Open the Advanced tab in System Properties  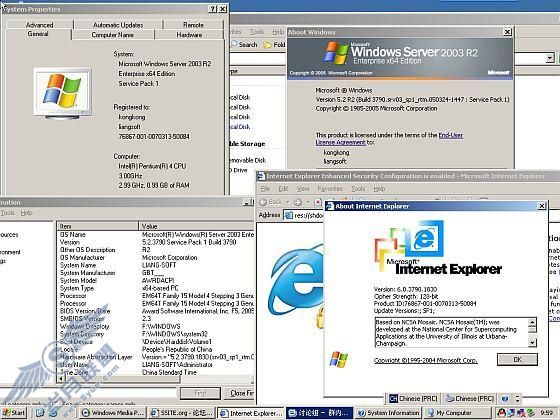[39, 25]
